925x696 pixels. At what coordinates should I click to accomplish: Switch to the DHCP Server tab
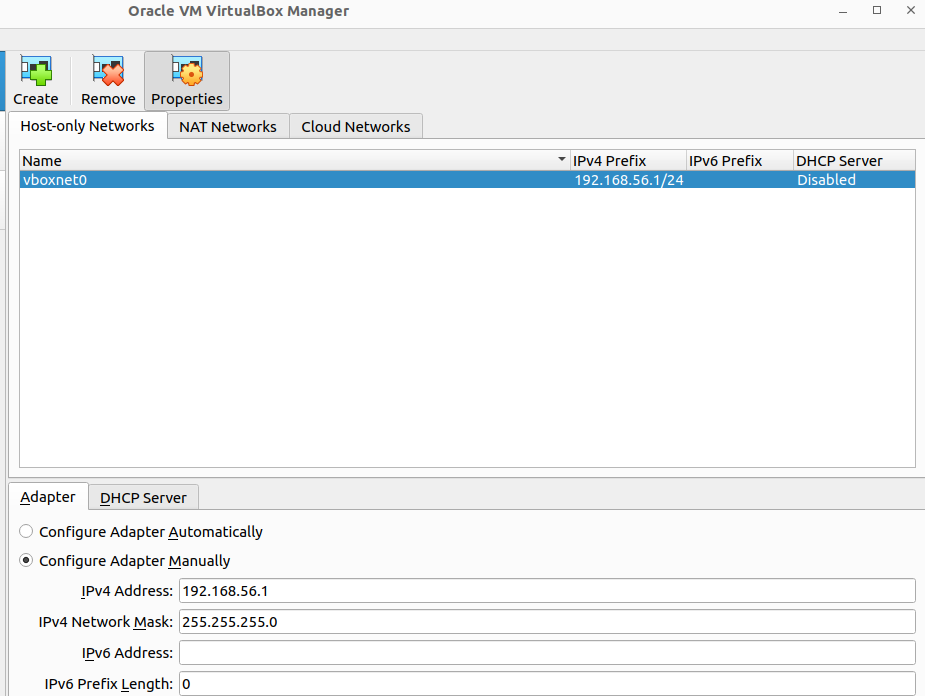143,498
